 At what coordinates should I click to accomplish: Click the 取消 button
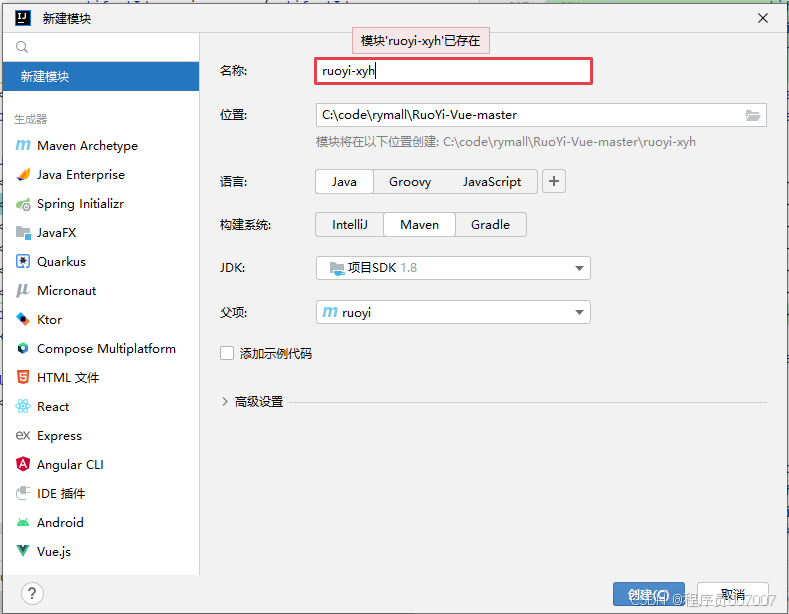733,594
